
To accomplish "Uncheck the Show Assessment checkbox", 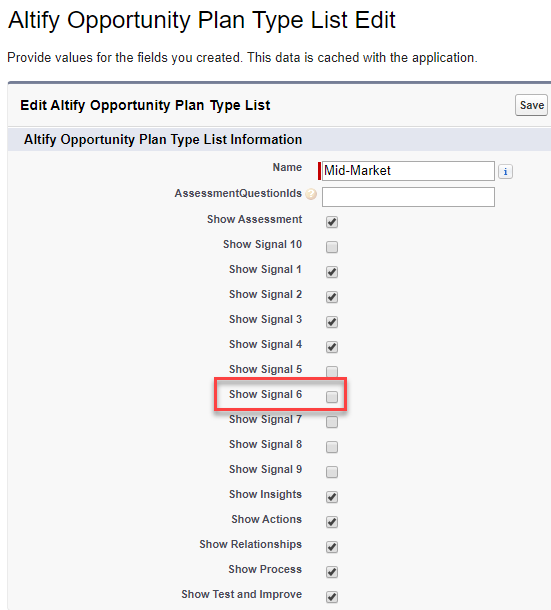I will click(332, 222).
